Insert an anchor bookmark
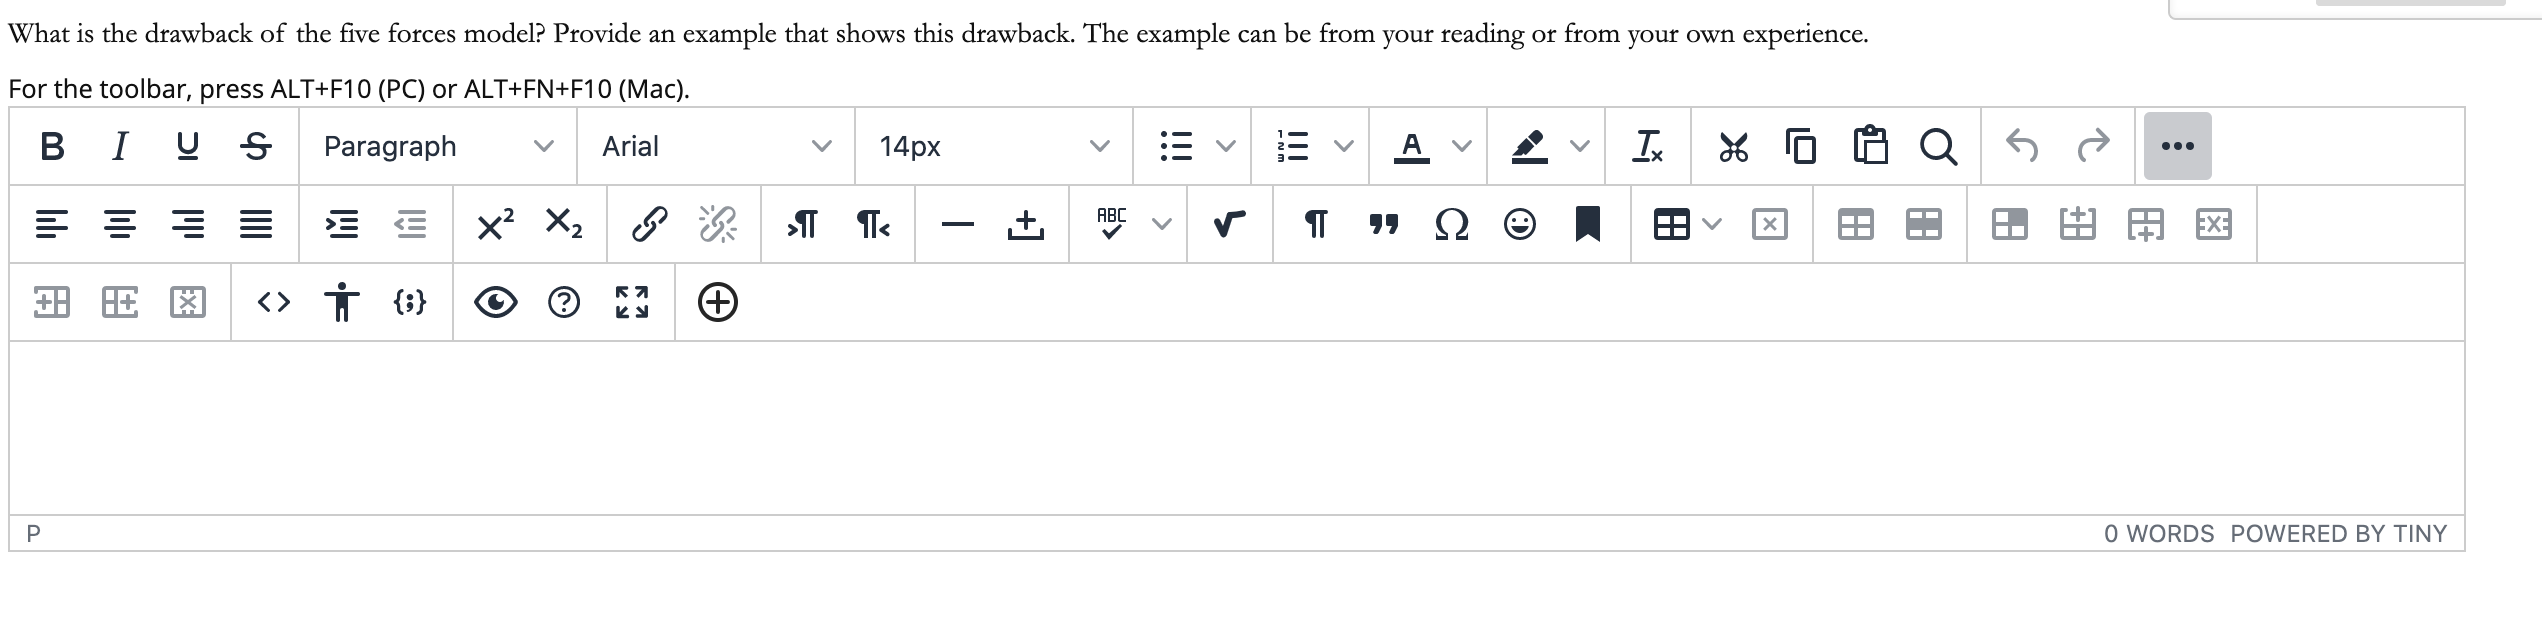The height and width of the screenshot is (622, 2542). click(1588, 224)
